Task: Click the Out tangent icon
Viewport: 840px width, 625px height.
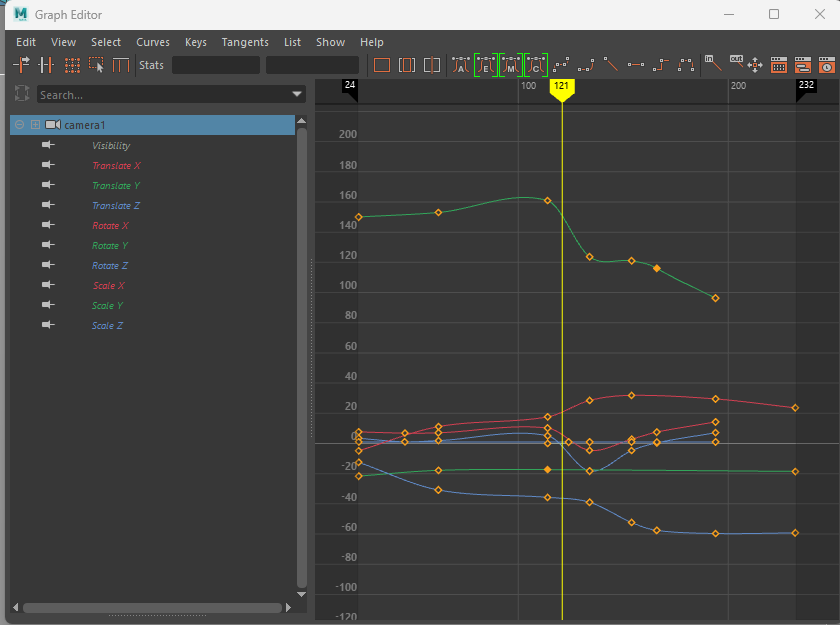Action: (x=736, y=61)
